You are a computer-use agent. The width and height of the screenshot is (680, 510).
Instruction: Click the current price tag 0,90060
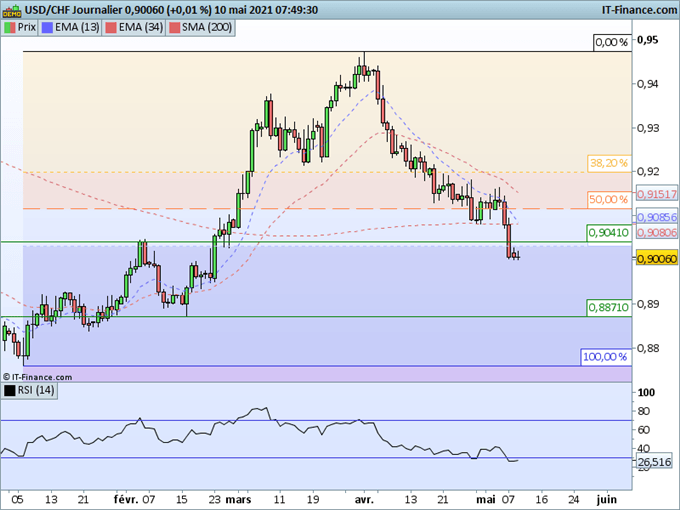[657, 259]
